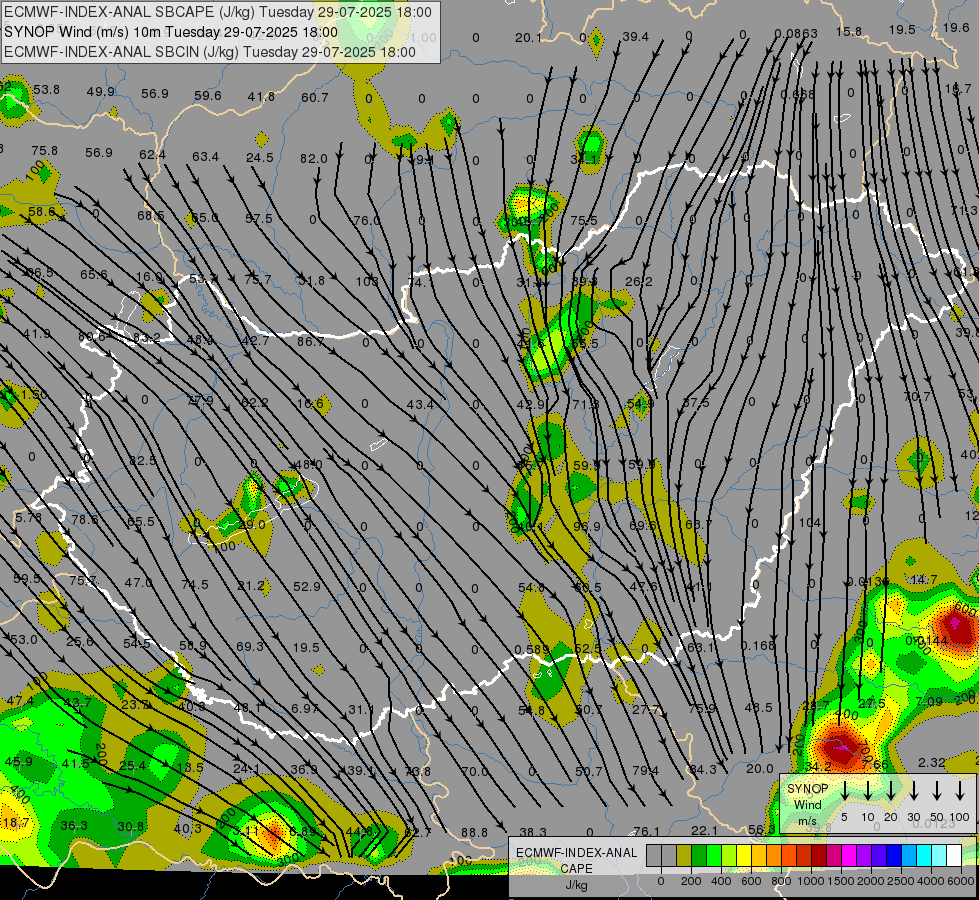This screenshot has width=979, height=900.
Task: Click the 4000 tick label in the CAPE legend
Action: [x=931, y=881]
